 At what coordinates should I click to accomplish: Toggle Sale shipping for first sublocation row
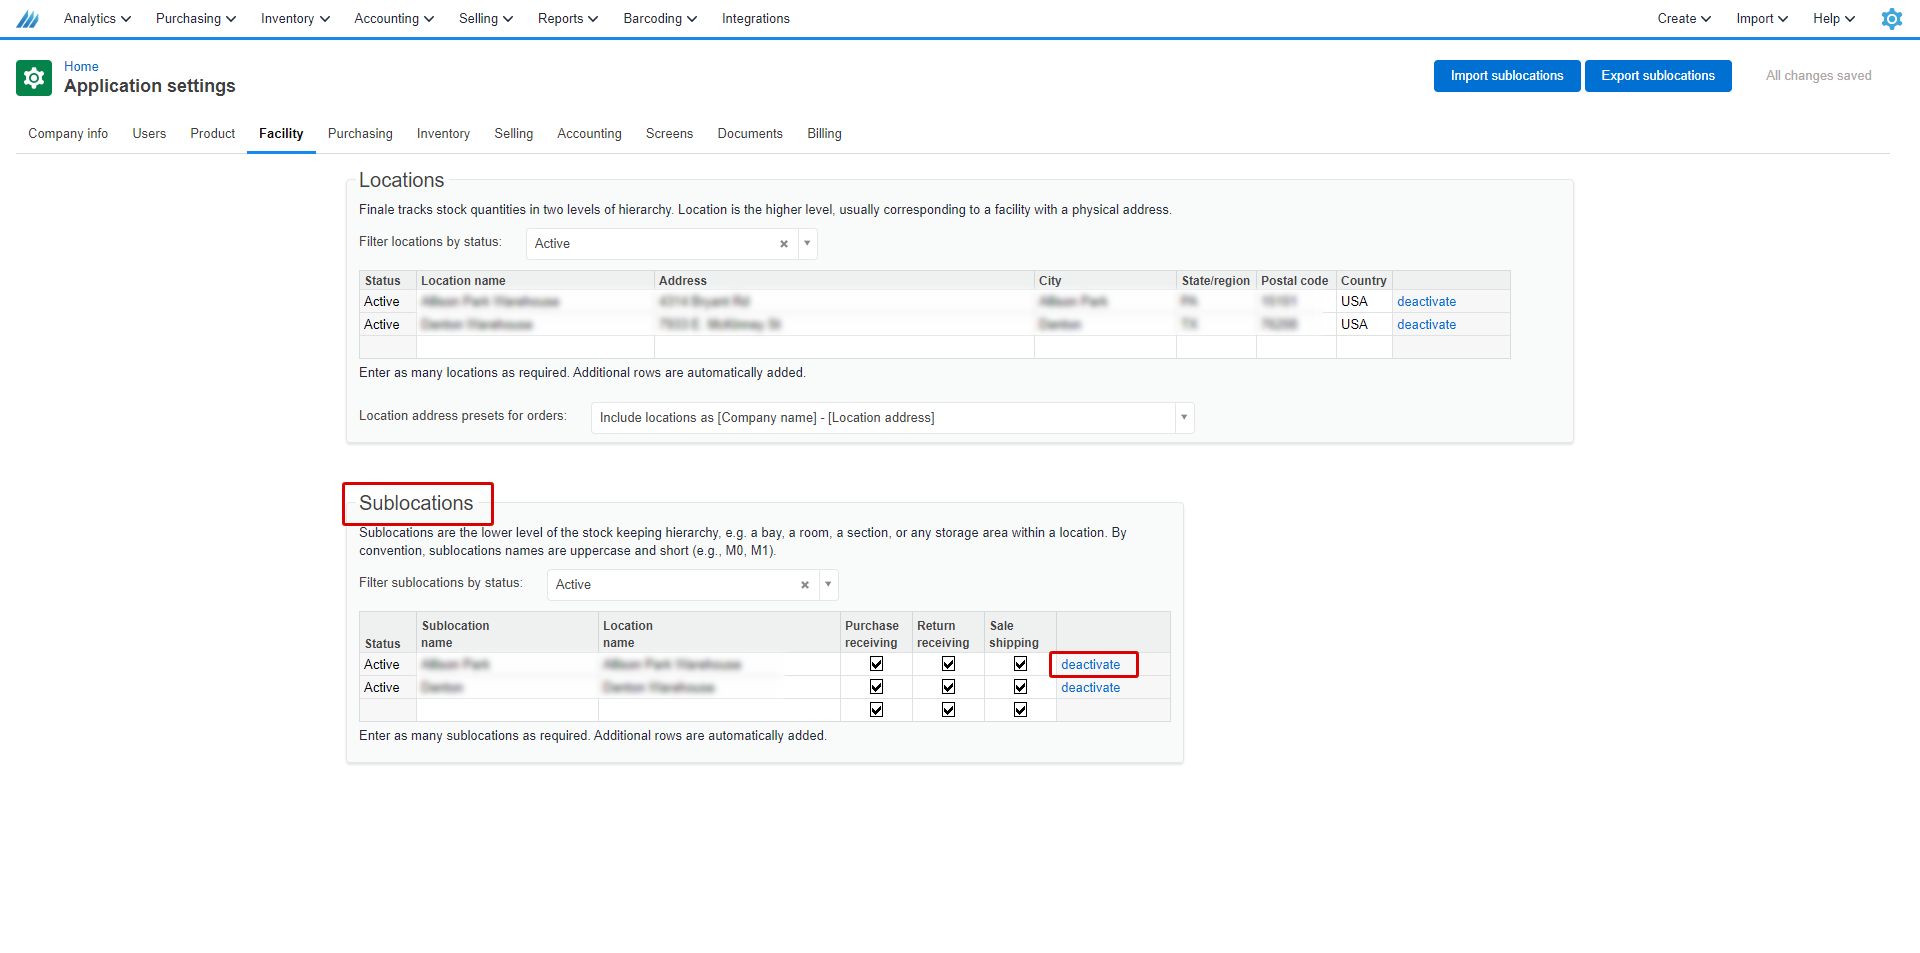click(1021, 664)
